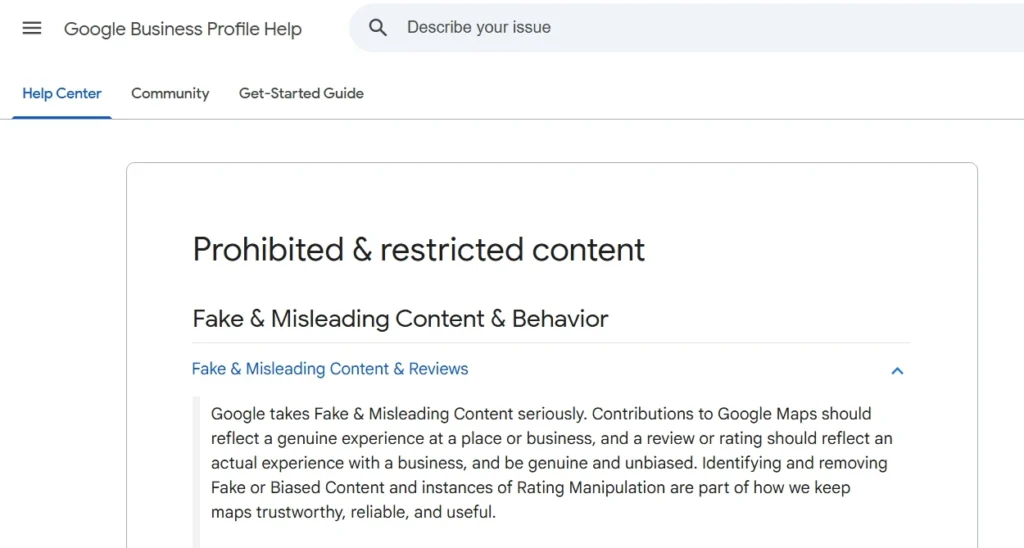This screenshot has height=548, width=1024.
Task: Click the "Prohibited & restricted content" heading
Action: [x=419, y=249]
